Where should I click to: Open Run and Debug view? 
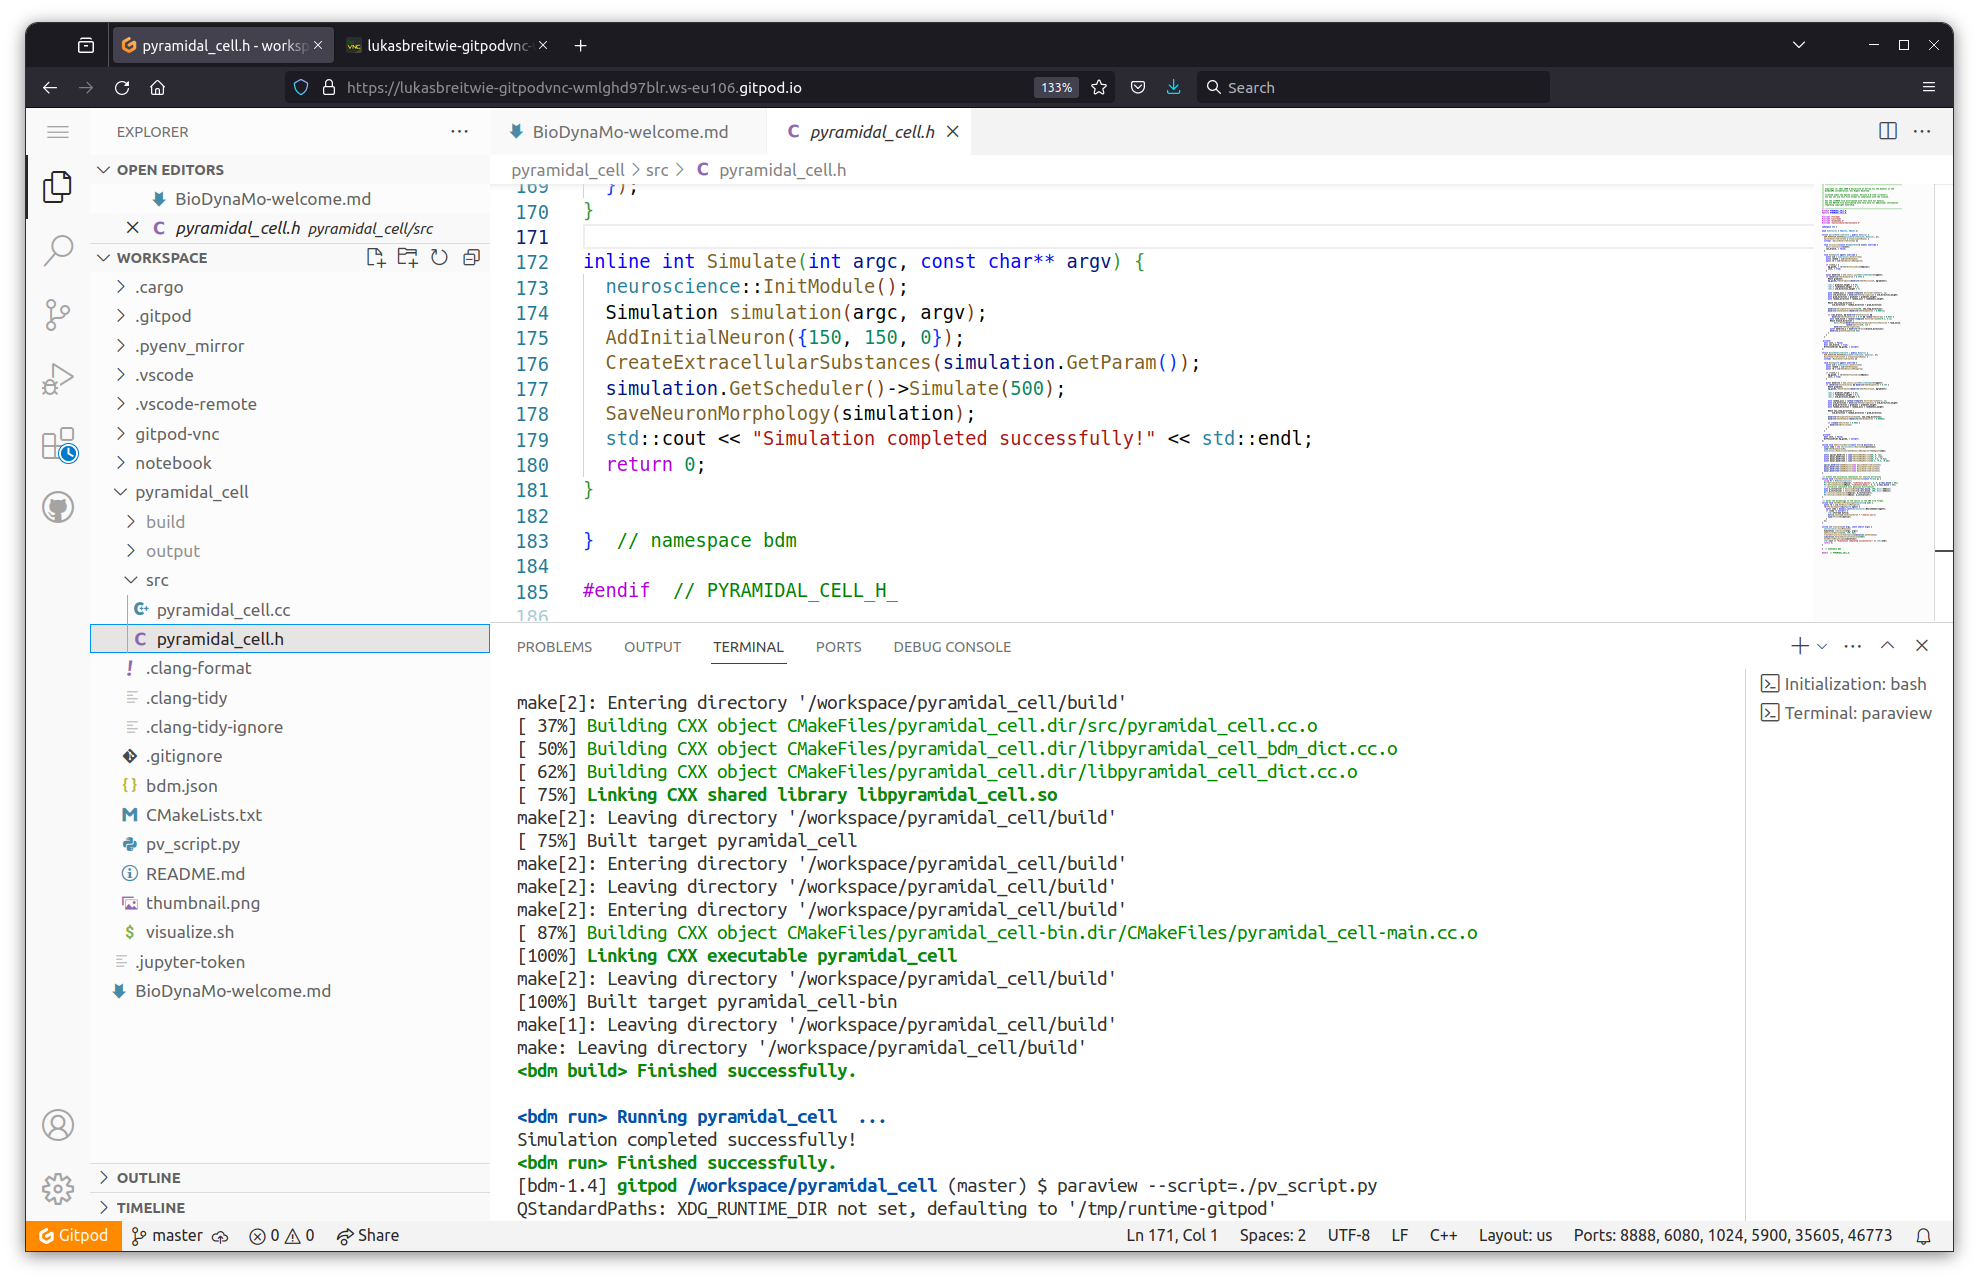(58, 379)
